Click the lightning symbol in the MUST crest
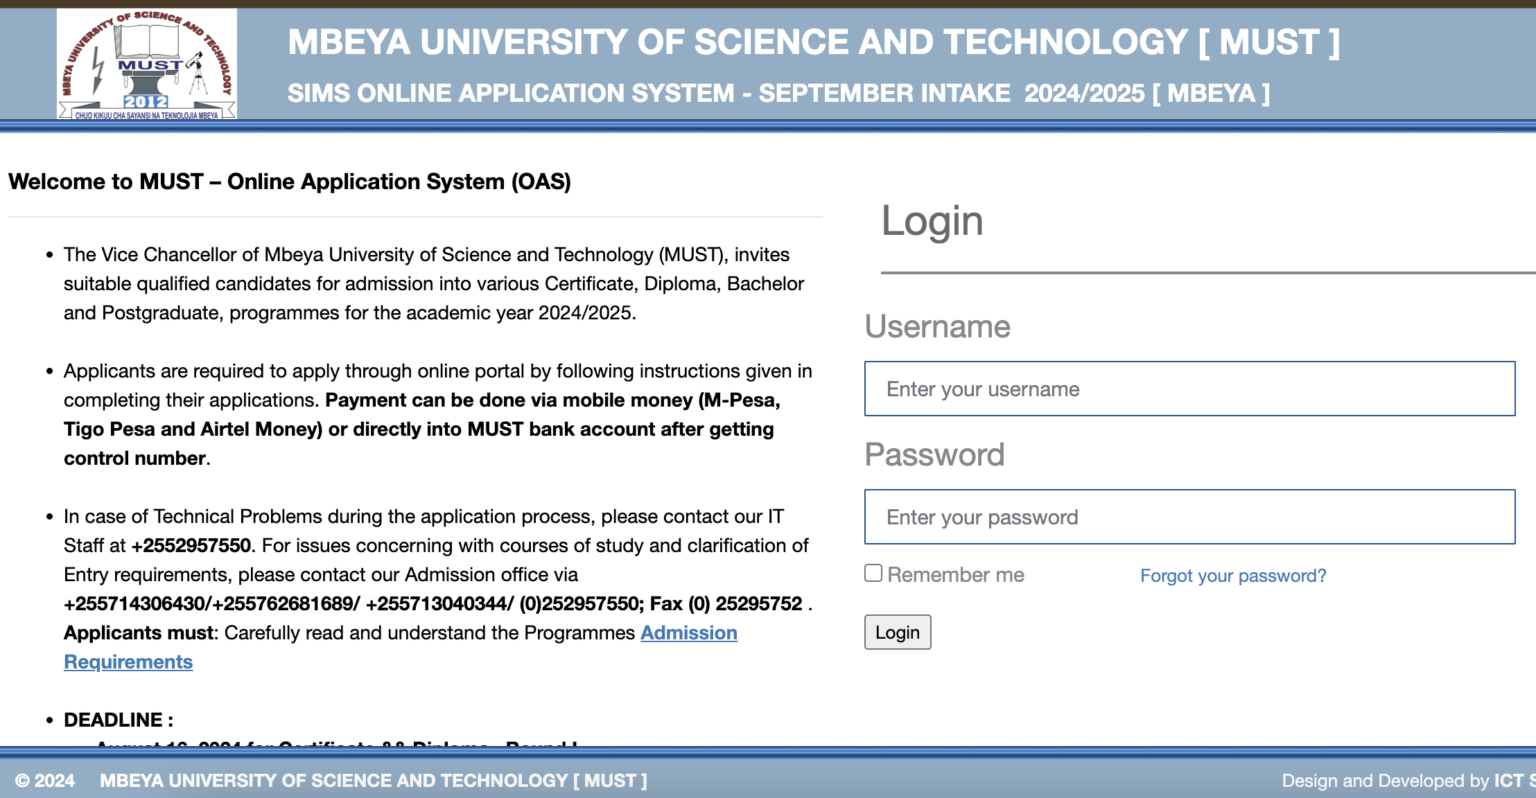 point(97,70)
